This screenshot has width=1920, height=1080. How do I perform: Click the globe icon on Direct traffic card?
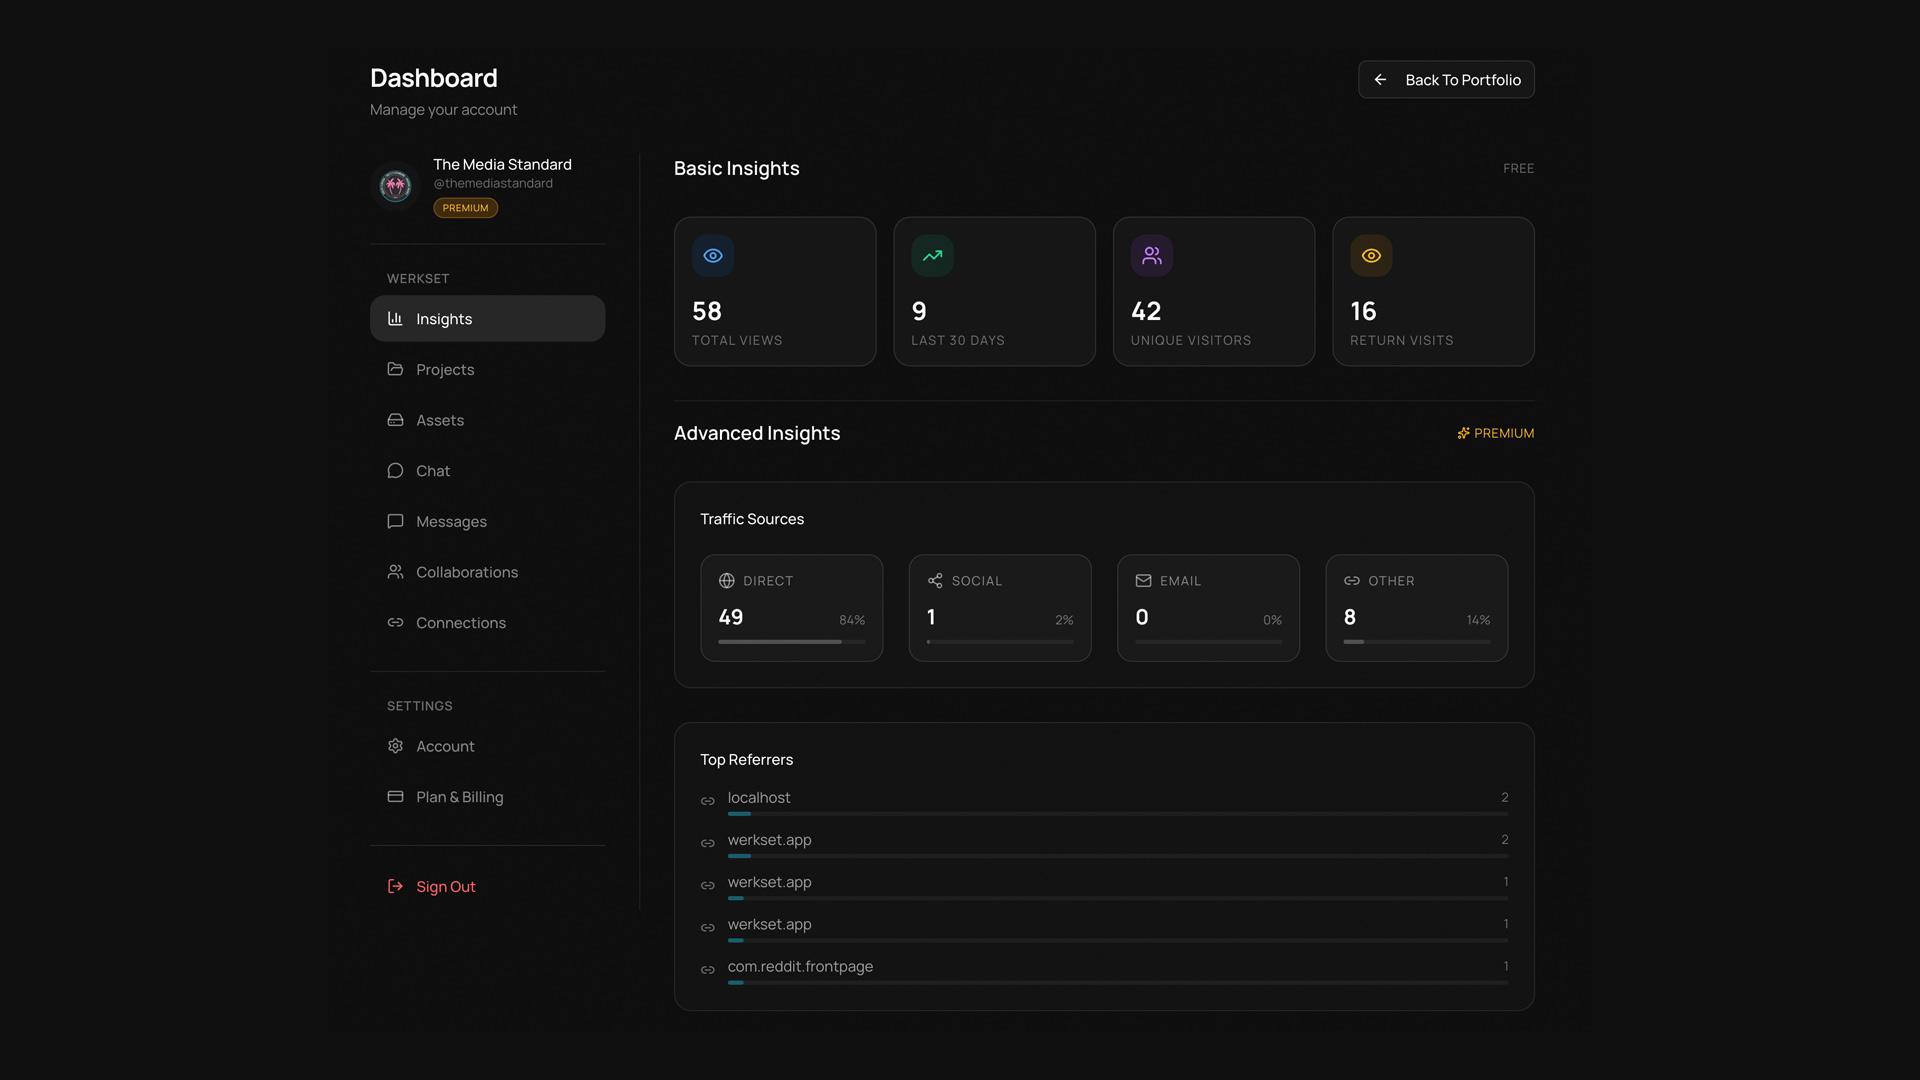click(728, 580)
